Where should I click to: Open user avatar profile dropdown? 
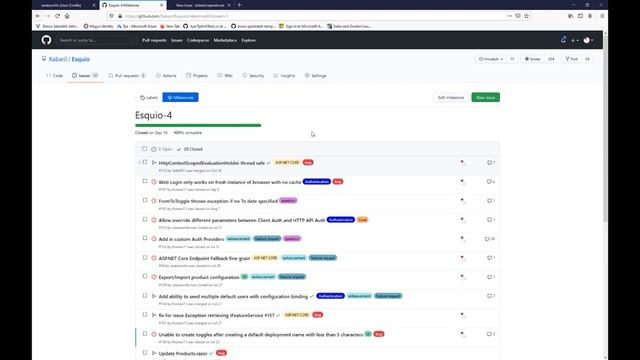point(589,40)
